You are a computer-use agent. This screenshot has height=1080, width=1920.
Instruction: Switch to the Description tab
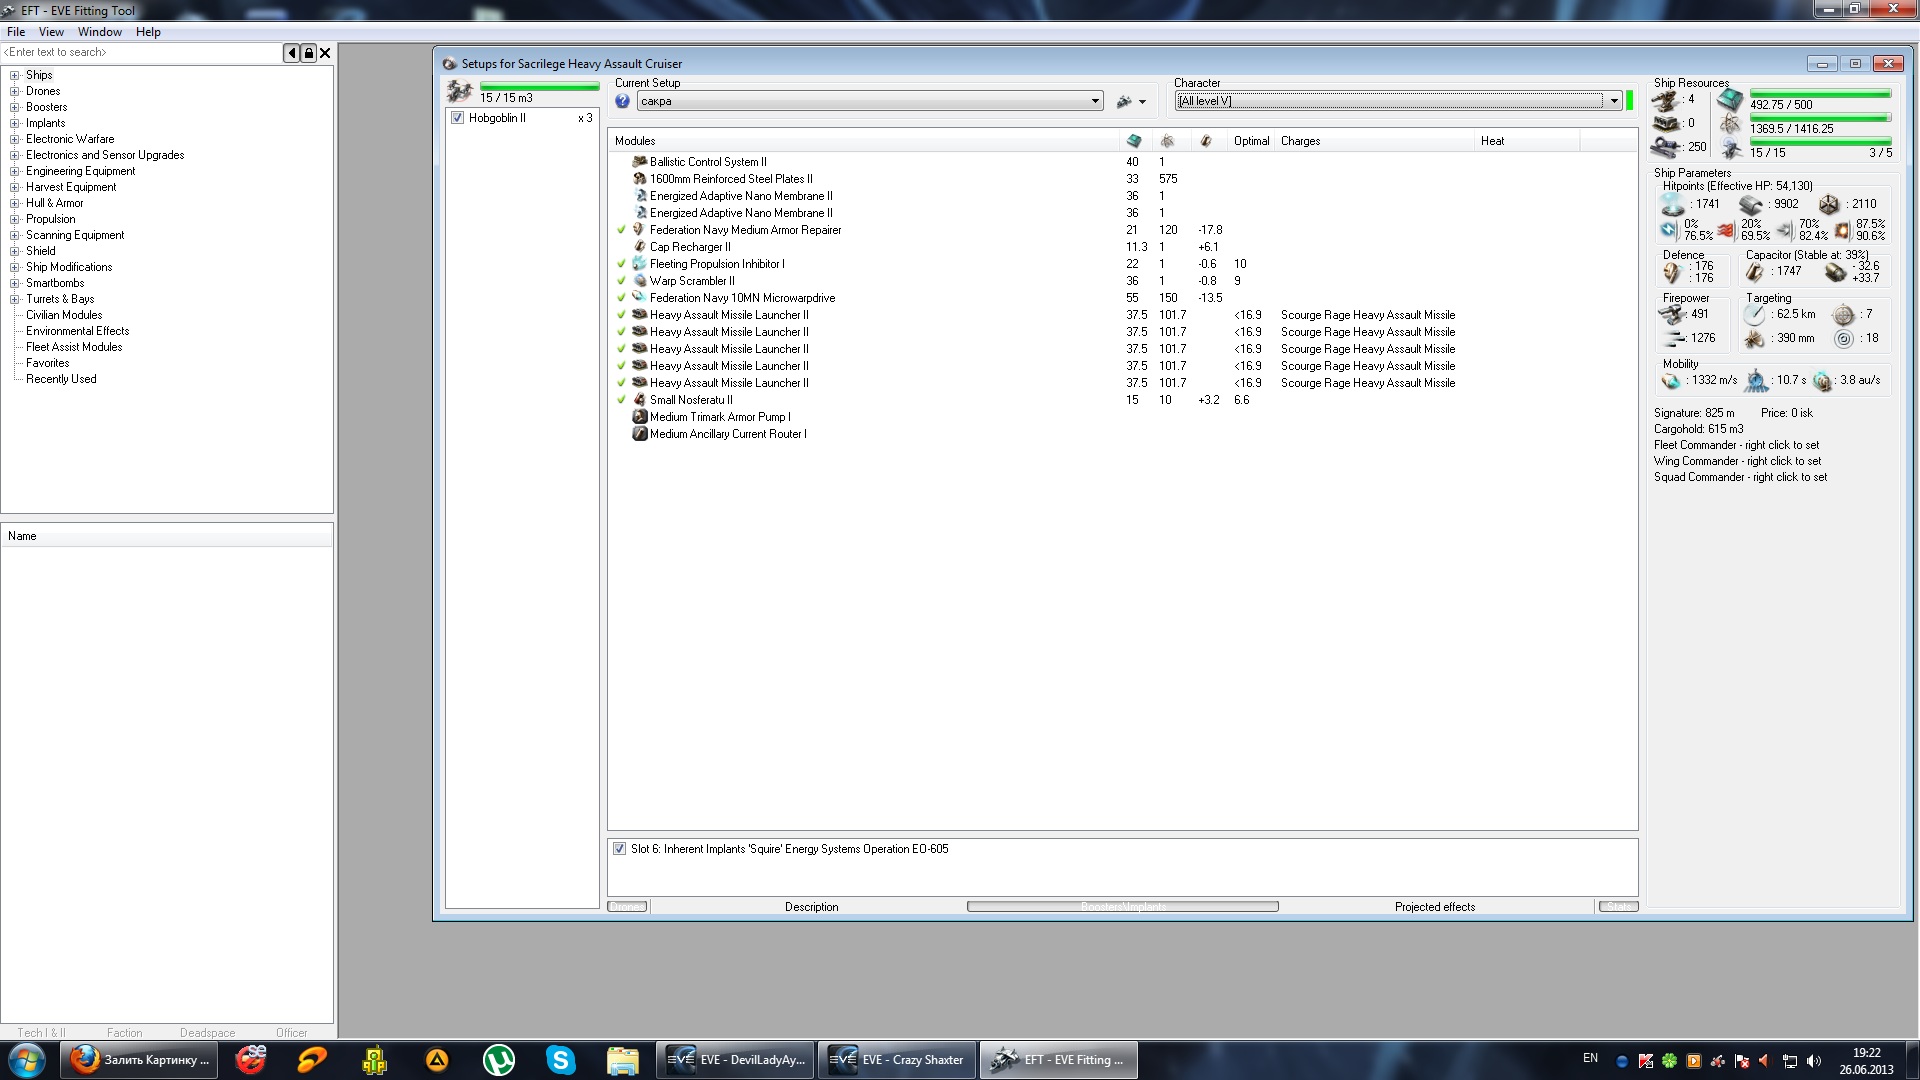point(811,907)
